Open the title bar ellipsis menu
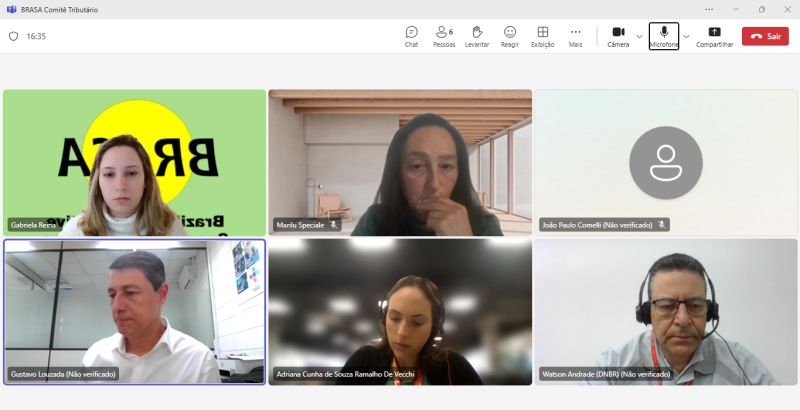The image size is (800, 410). [709, 9]
